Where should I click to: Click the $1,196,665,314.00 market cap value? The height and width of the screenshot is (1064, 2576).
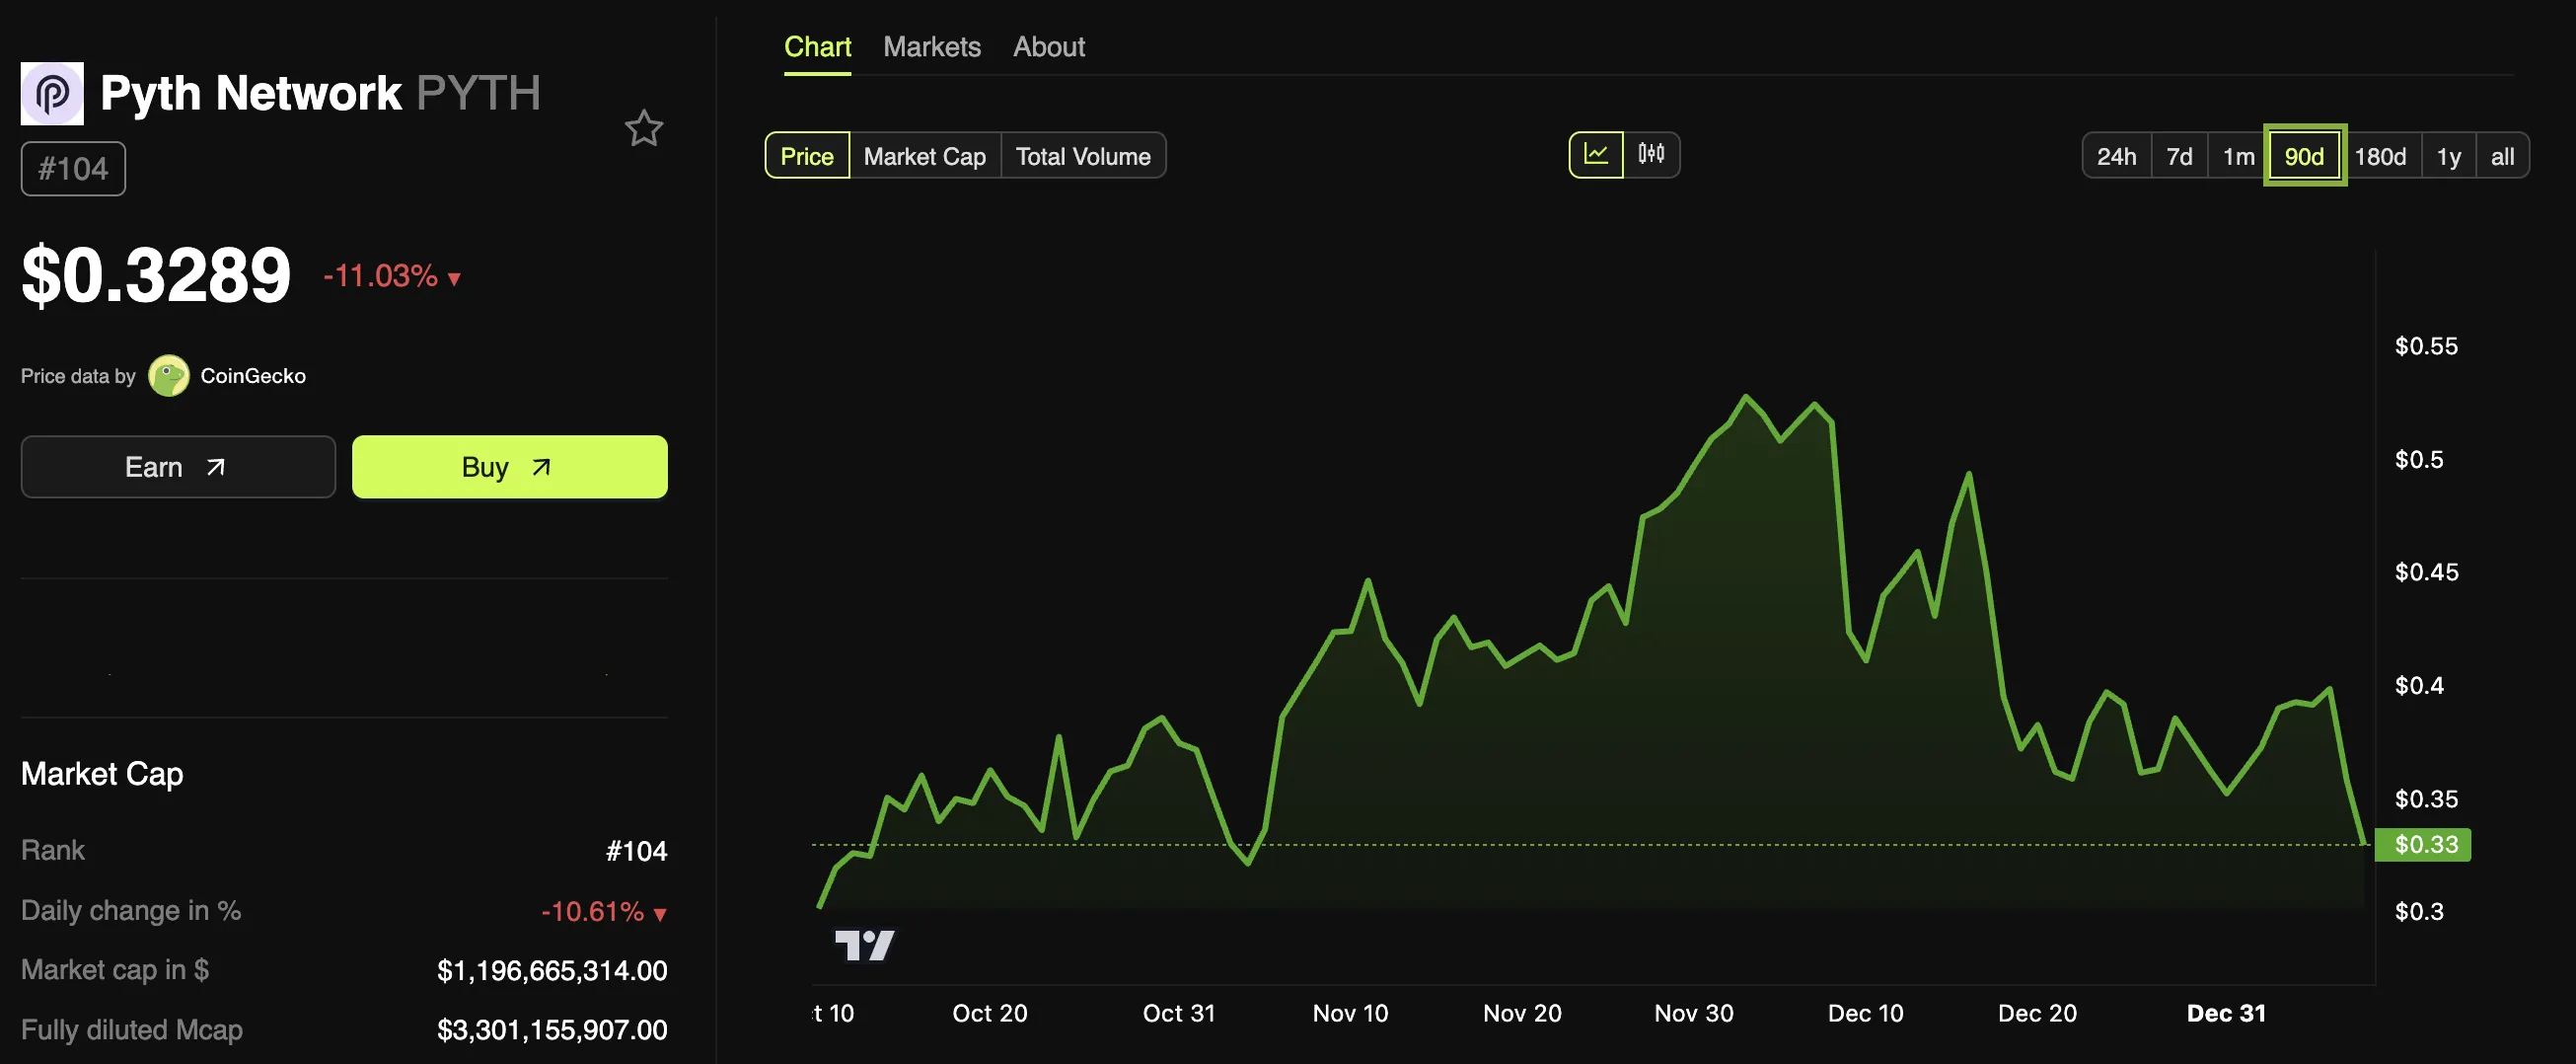pos(552,971)
